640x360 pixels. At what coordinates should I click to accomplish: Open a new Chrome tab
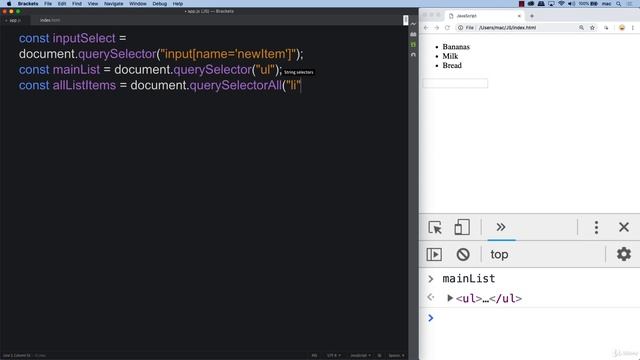pos(532,16)
